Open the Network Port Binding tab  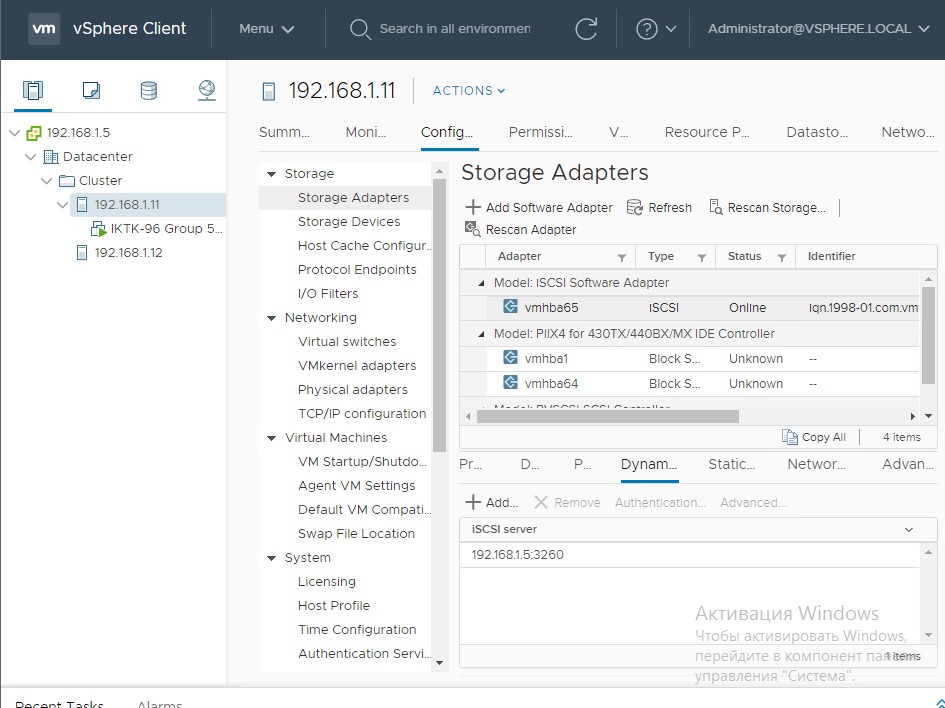tap(816, 464)
